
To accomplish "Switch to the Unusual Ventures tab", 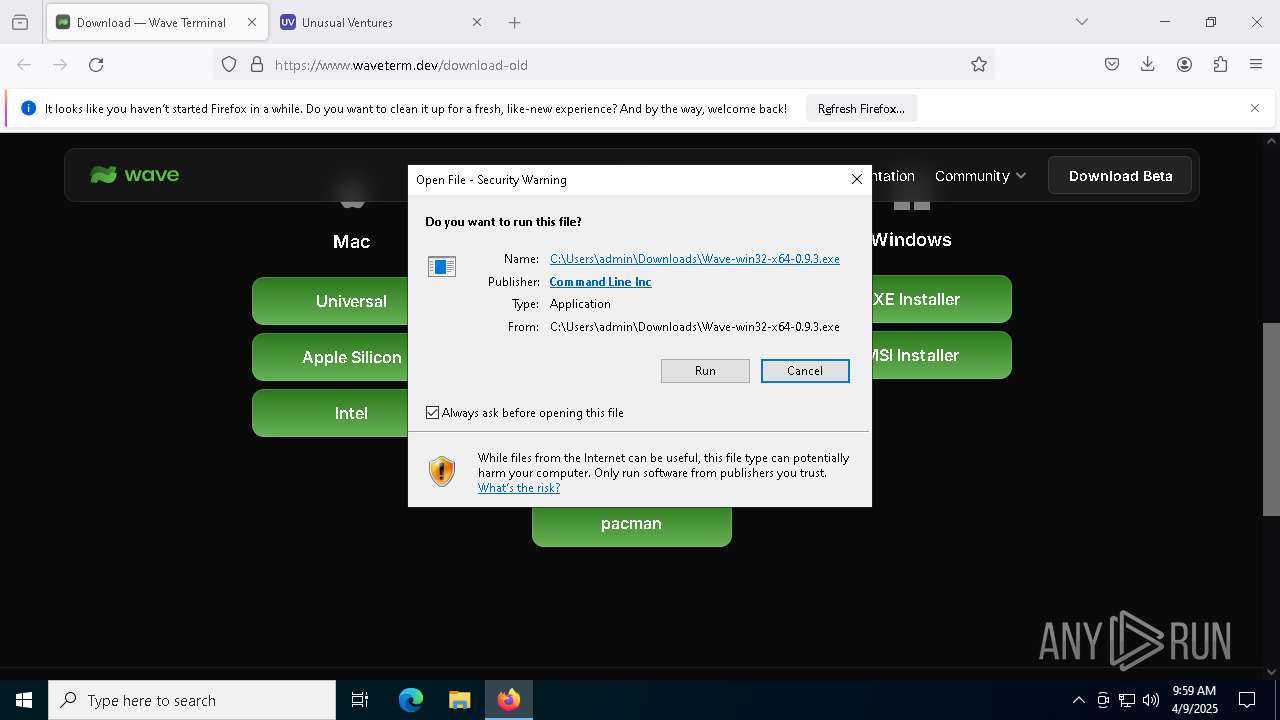I will tap(382, 22).
